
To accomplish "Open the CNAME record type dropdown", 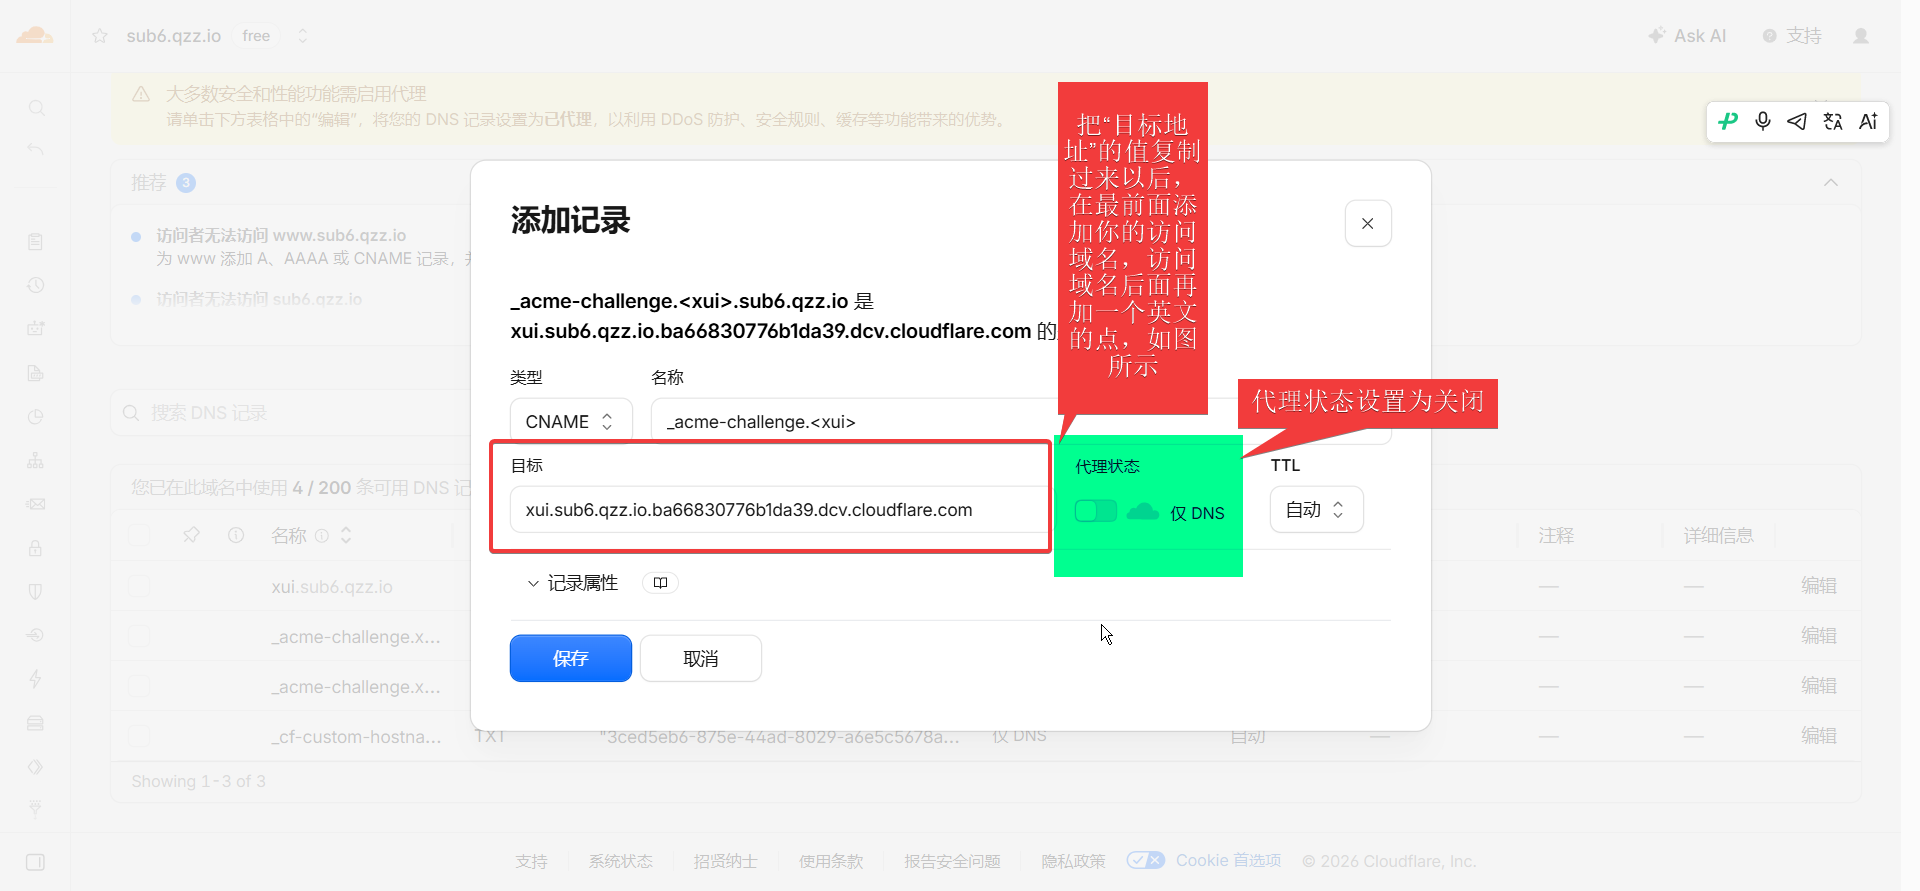I will (571, 422).
